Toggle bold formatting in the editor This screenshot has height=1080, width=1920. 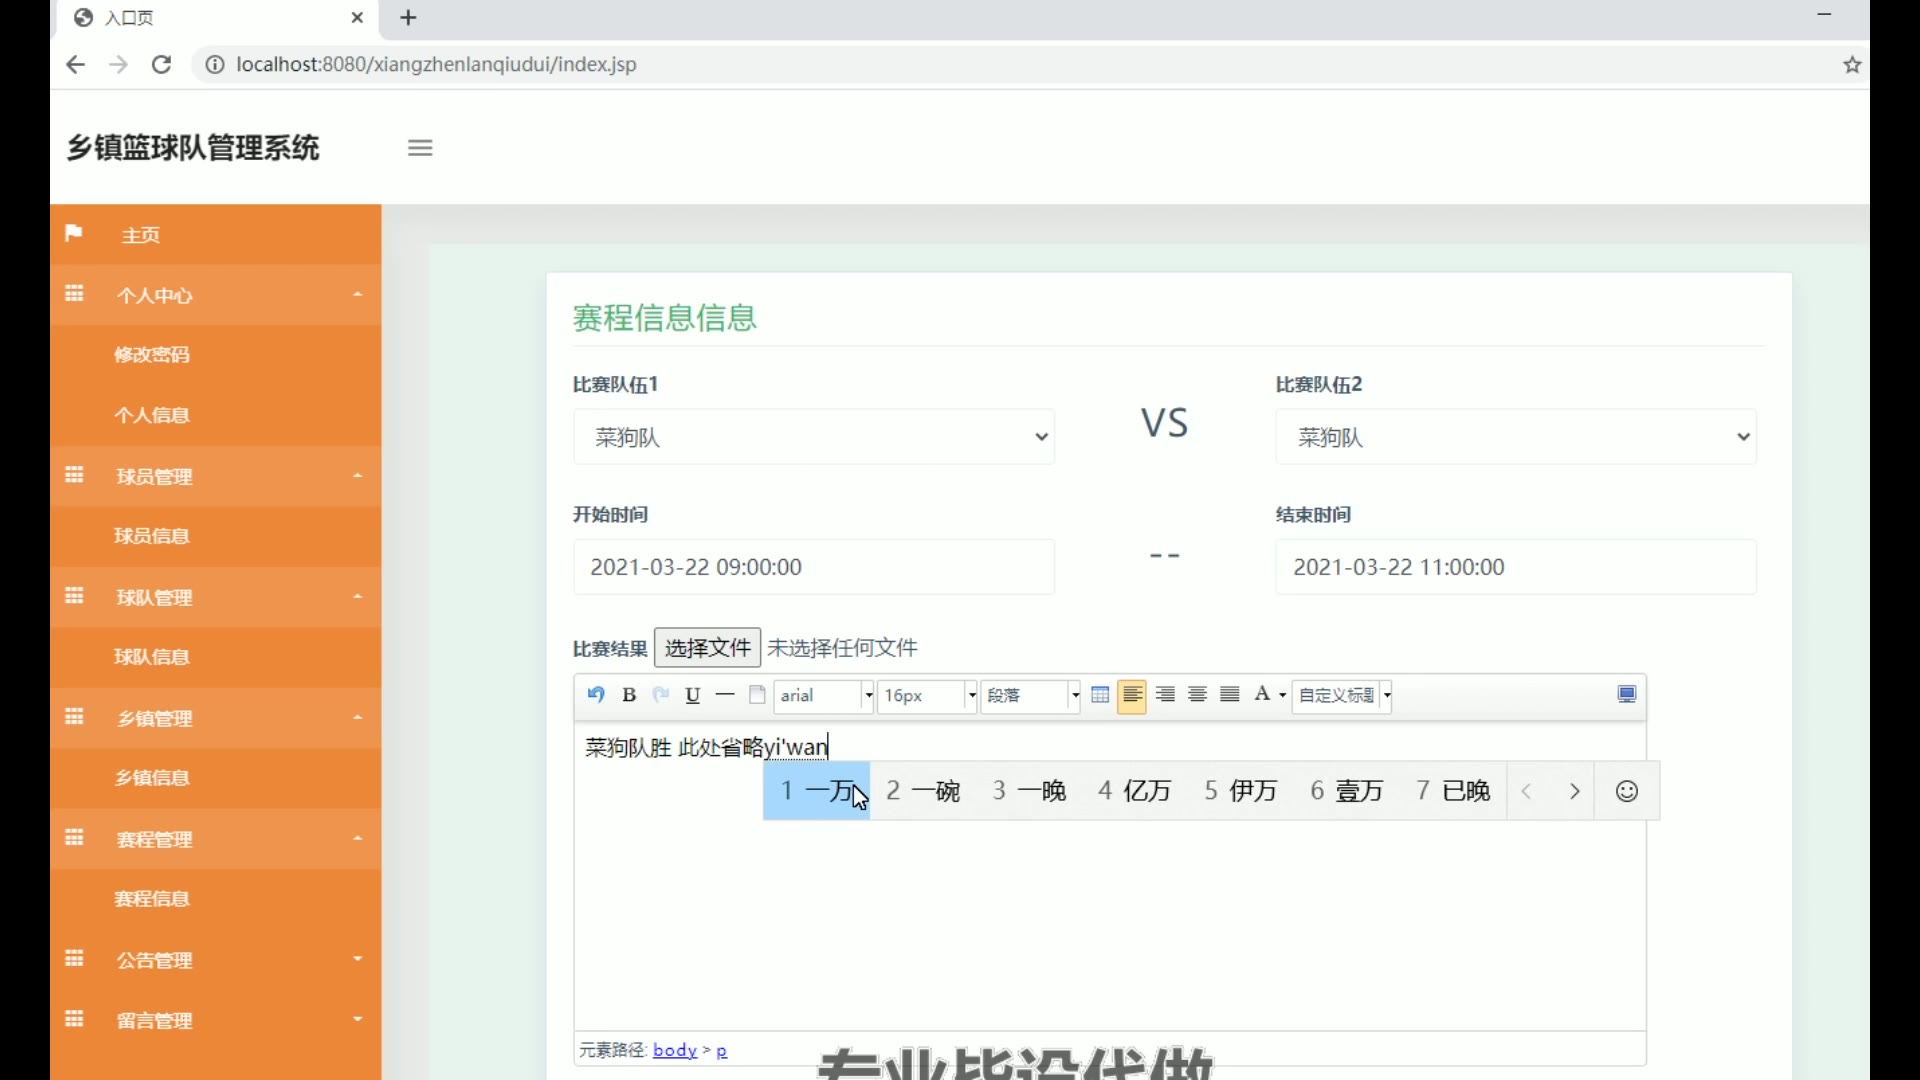629,695
